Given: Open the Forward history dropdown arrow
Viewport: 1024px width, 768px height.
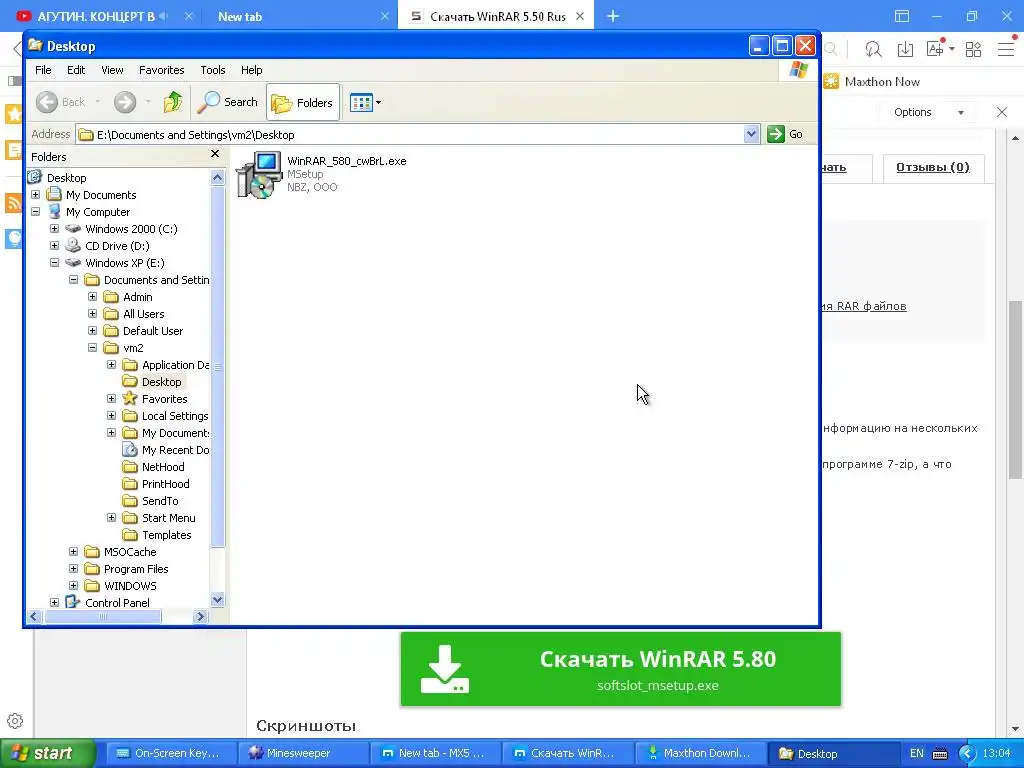Looking at the screenshot, I should 148,102.
